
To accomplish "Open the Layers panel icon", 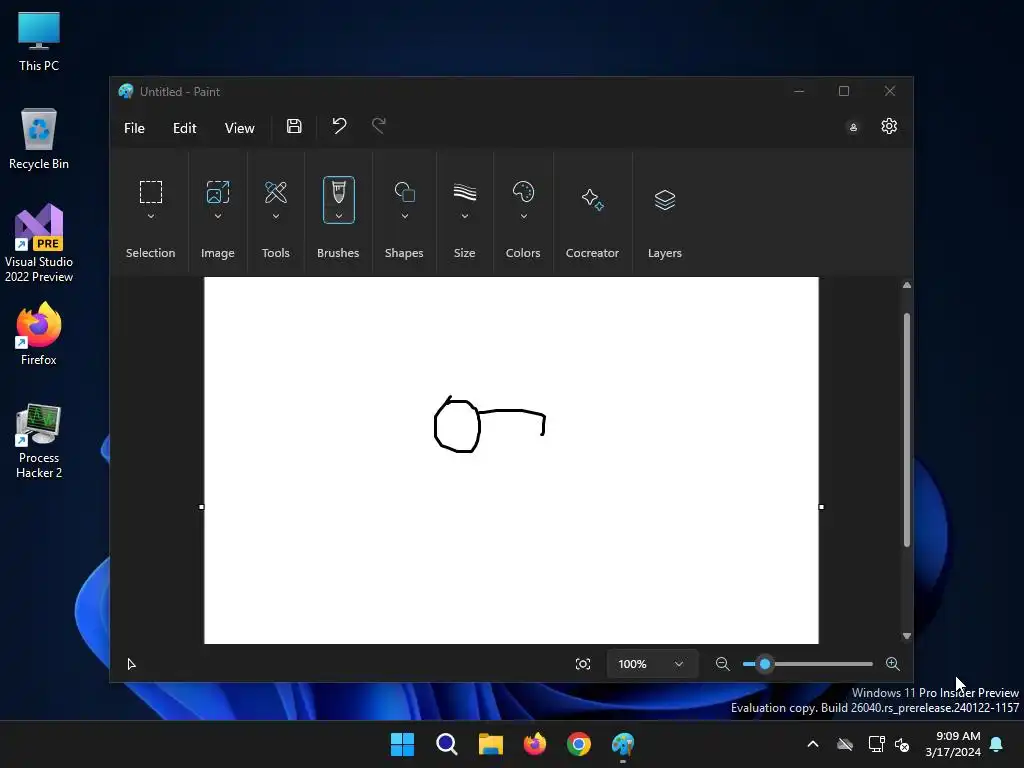I will pyautogui.click(x=664, y=199).
